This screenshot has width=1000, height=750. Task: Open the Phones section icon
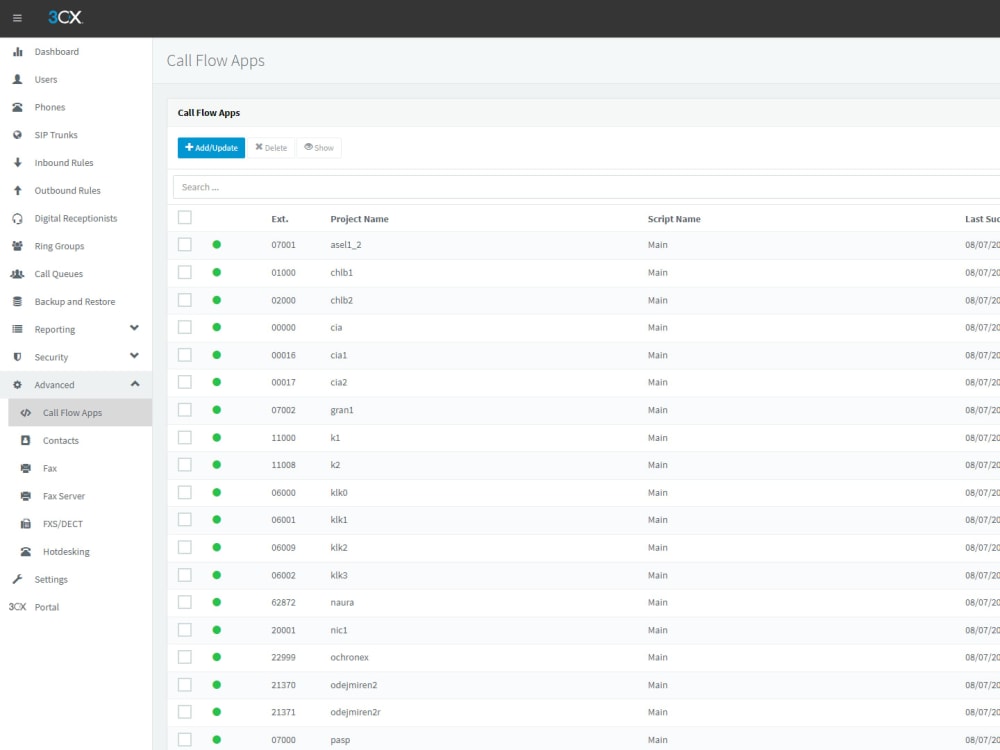pyautogui.click(x=20, y=107)
